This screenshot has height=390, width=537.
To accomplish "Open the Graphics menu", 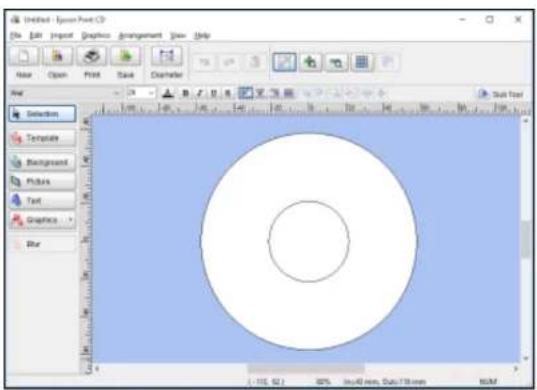I will 96,35.
